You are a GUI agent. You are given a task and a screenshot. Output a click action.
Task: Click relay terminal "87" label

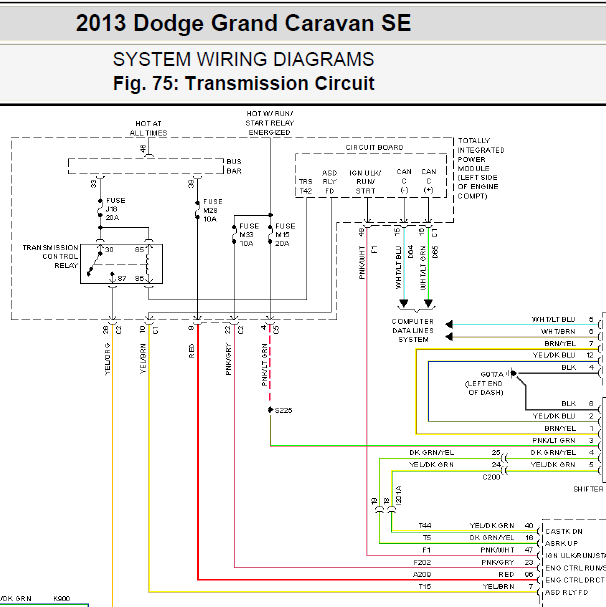click(122, 278)
